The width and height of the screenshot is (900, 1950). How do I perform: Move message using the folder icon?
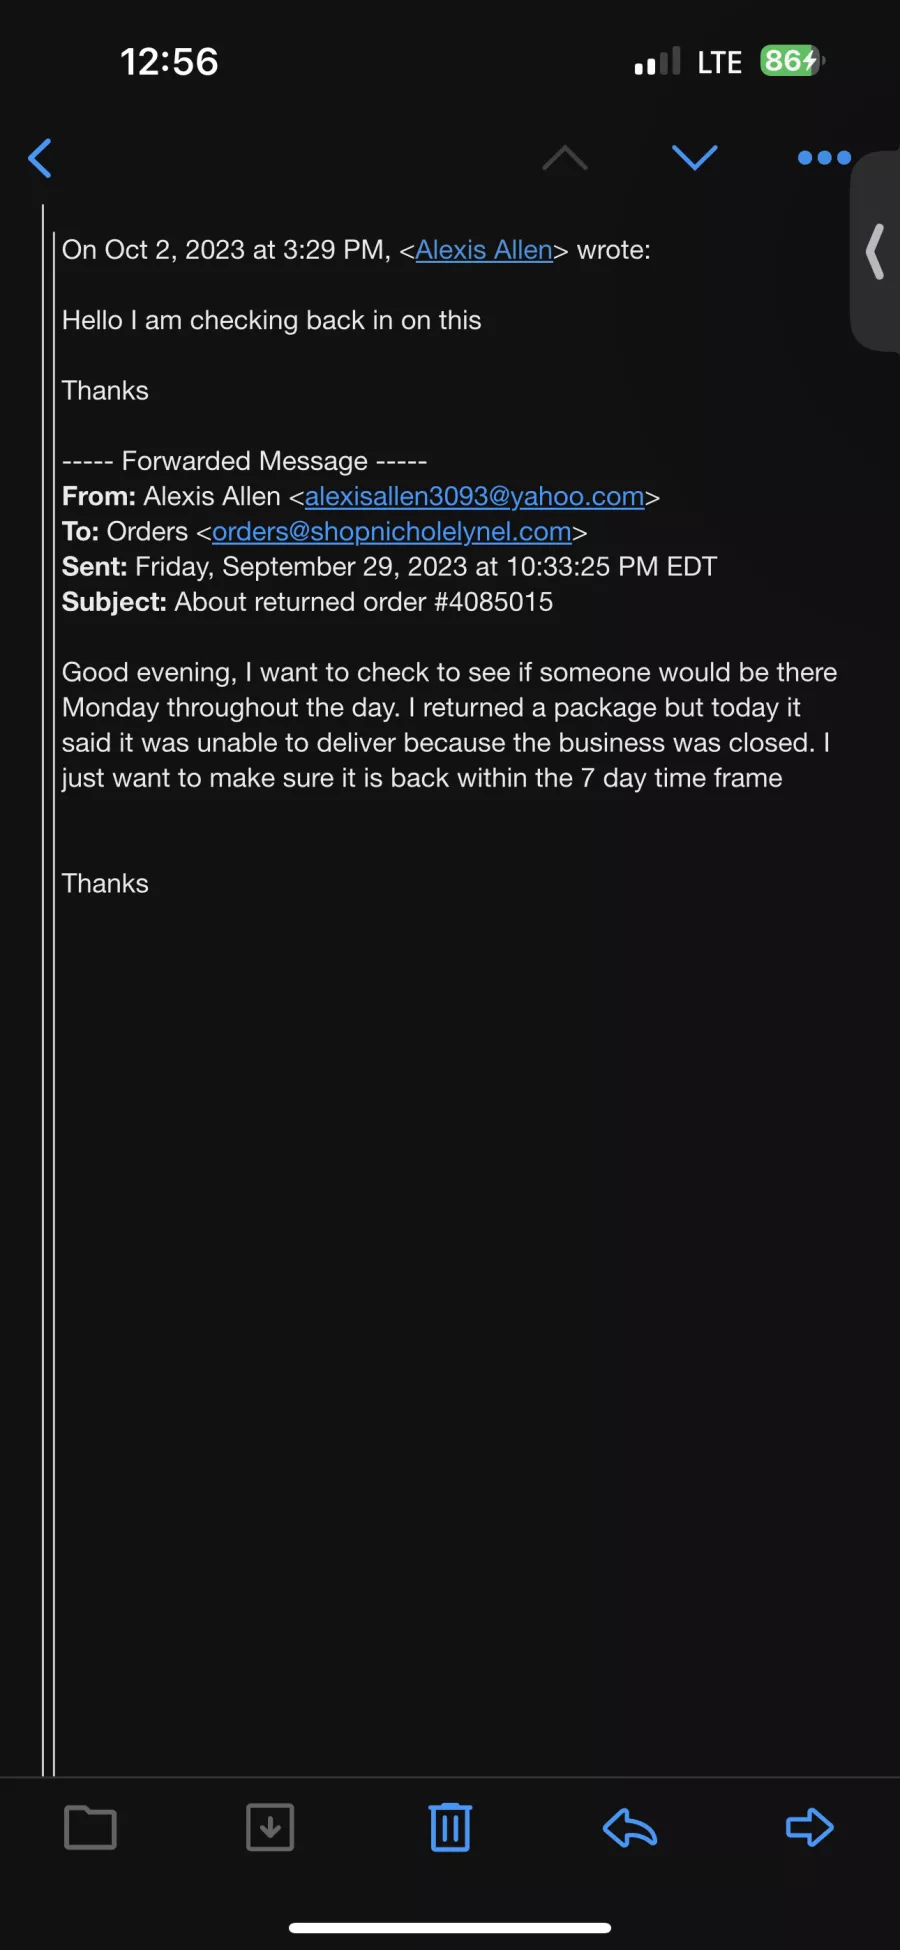[90, 1828]
